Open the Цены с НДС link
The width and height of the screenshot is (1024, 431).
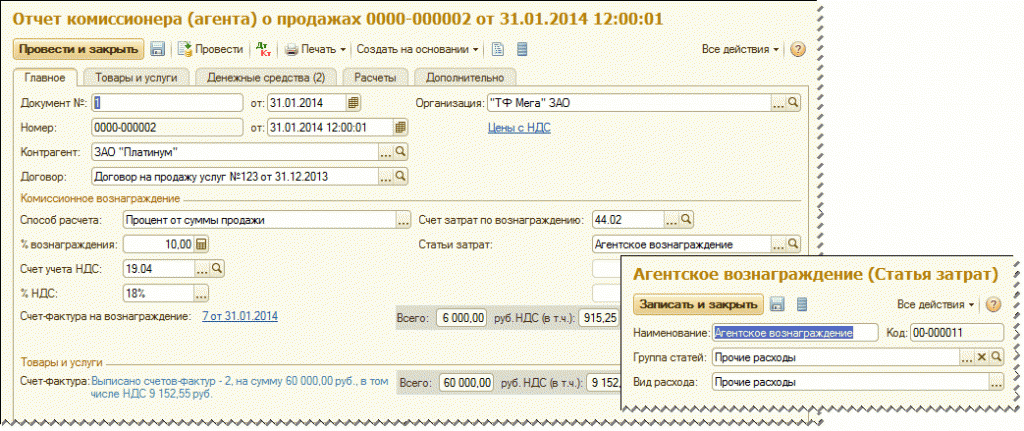coord(518,127)
